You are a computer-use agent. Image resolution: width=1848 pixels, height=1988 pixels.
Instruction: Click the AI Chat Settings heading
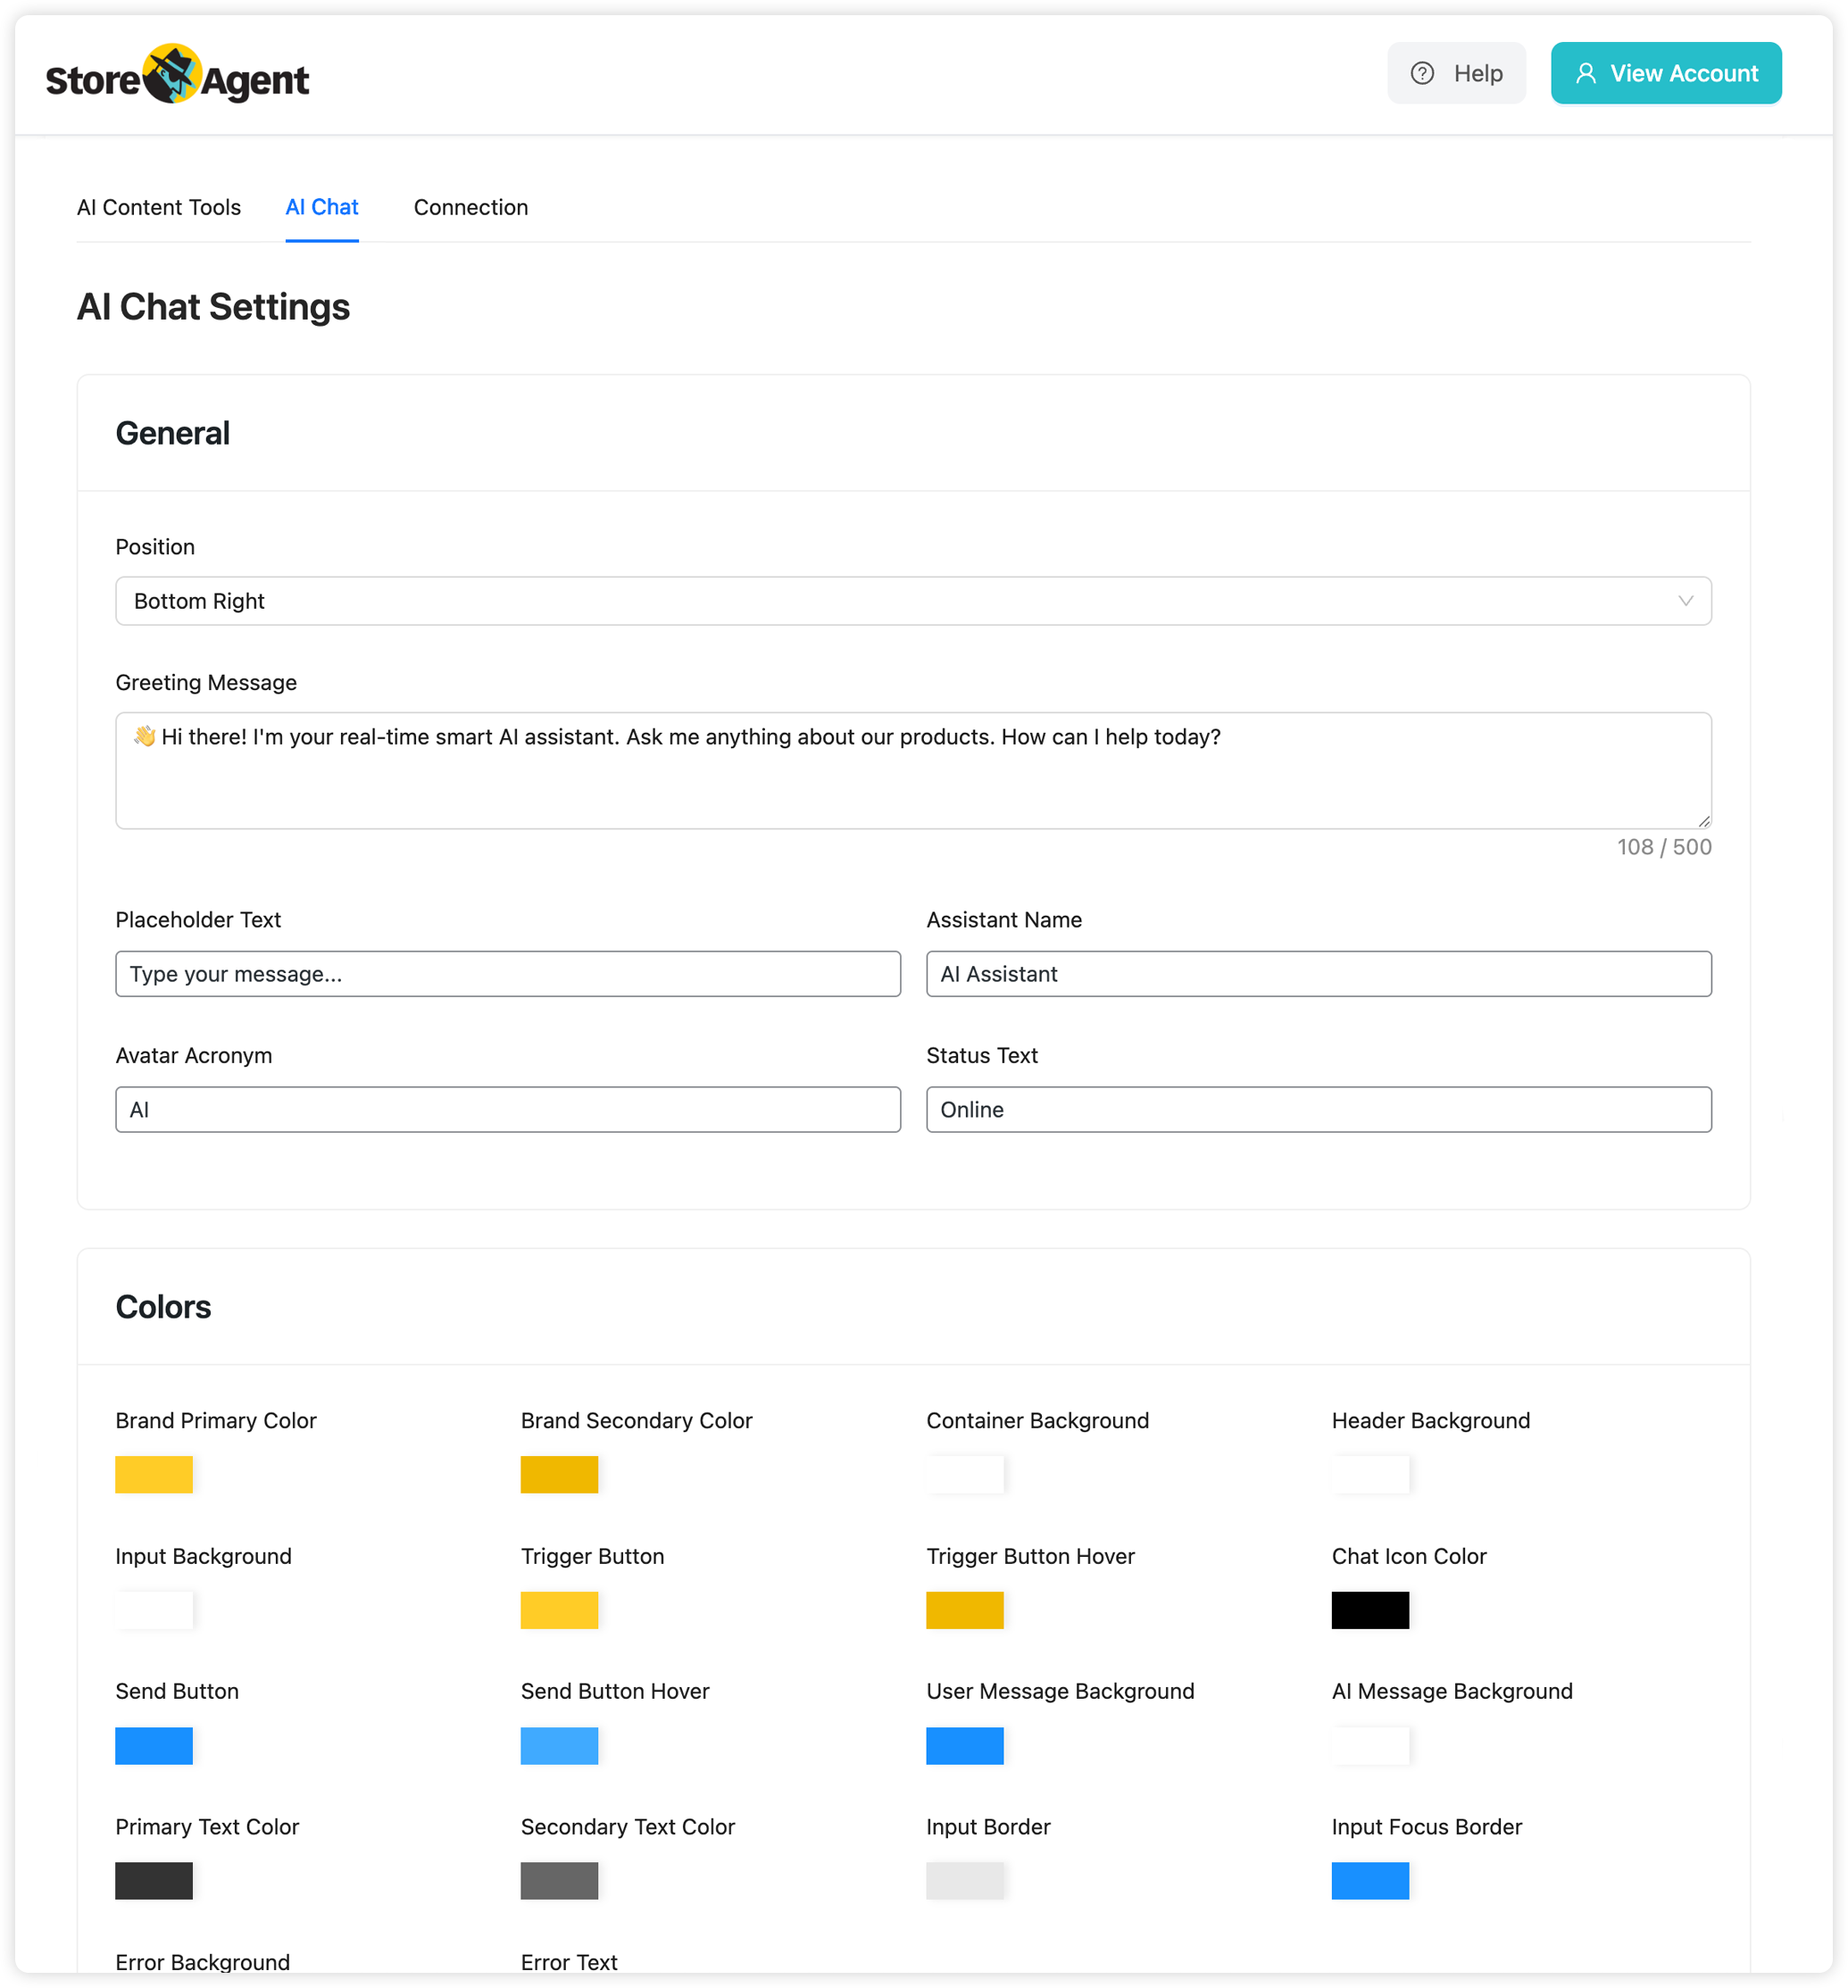(x=214, y=307)
